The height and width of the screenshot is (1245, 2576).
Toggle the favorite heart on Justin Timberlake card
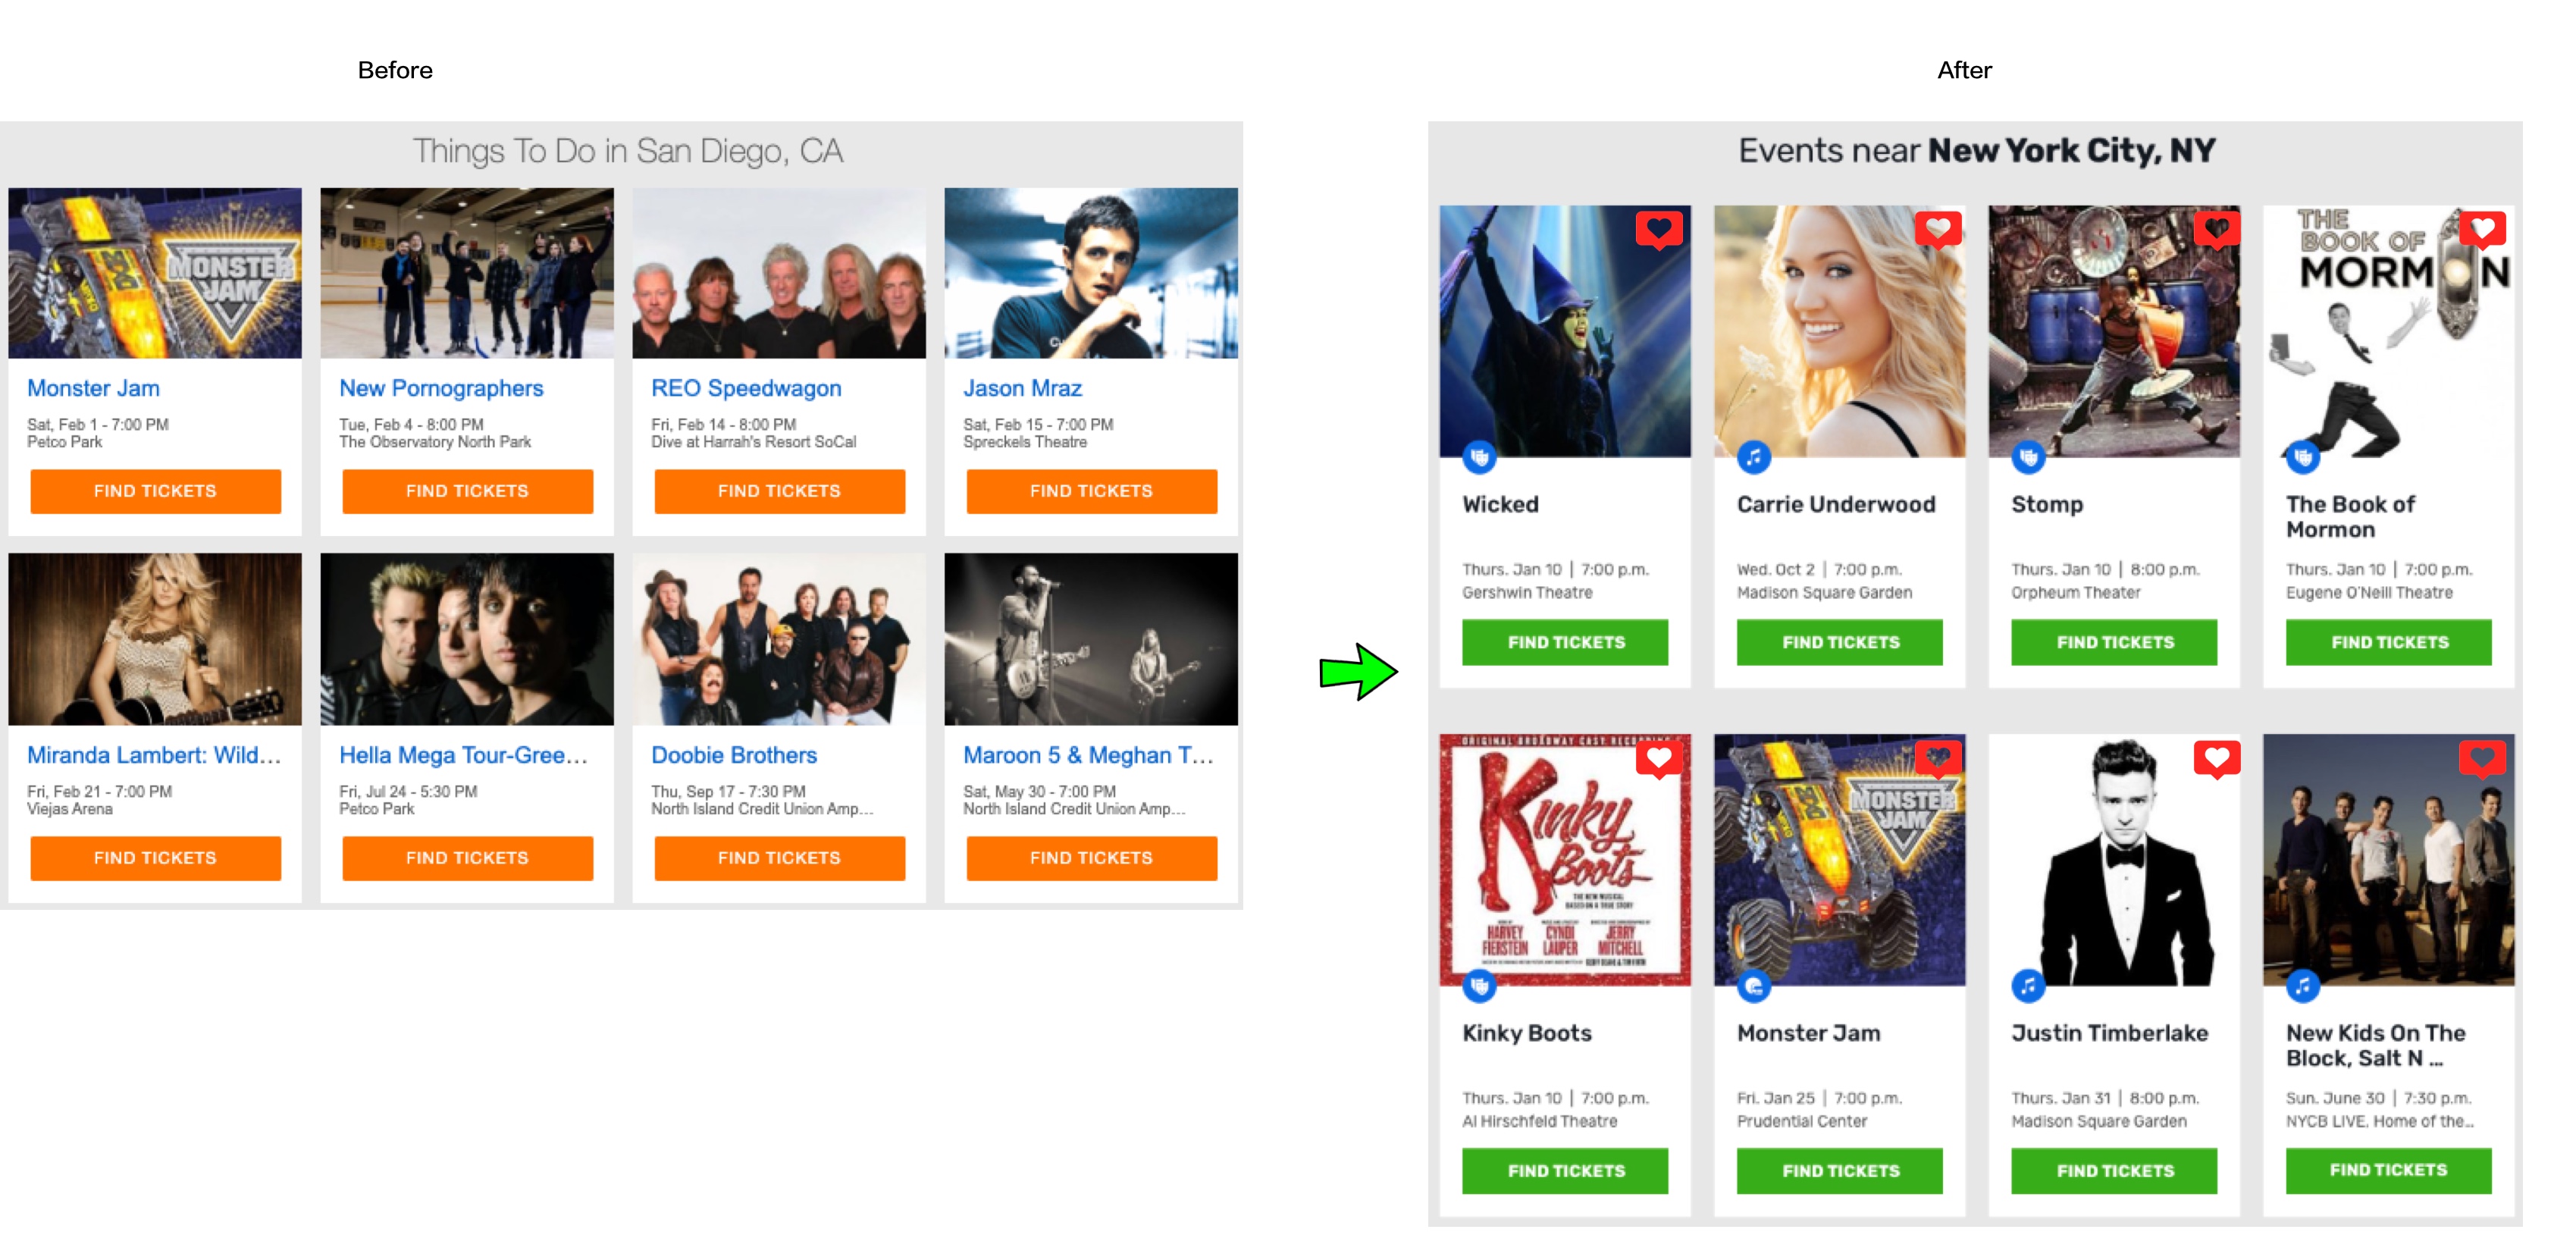(2216, 759)
